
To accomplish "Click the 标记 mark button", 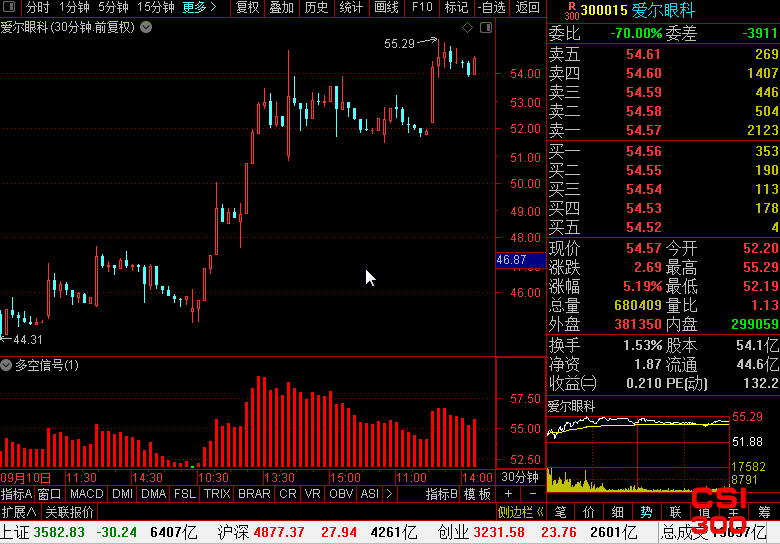I will [456, 7].
